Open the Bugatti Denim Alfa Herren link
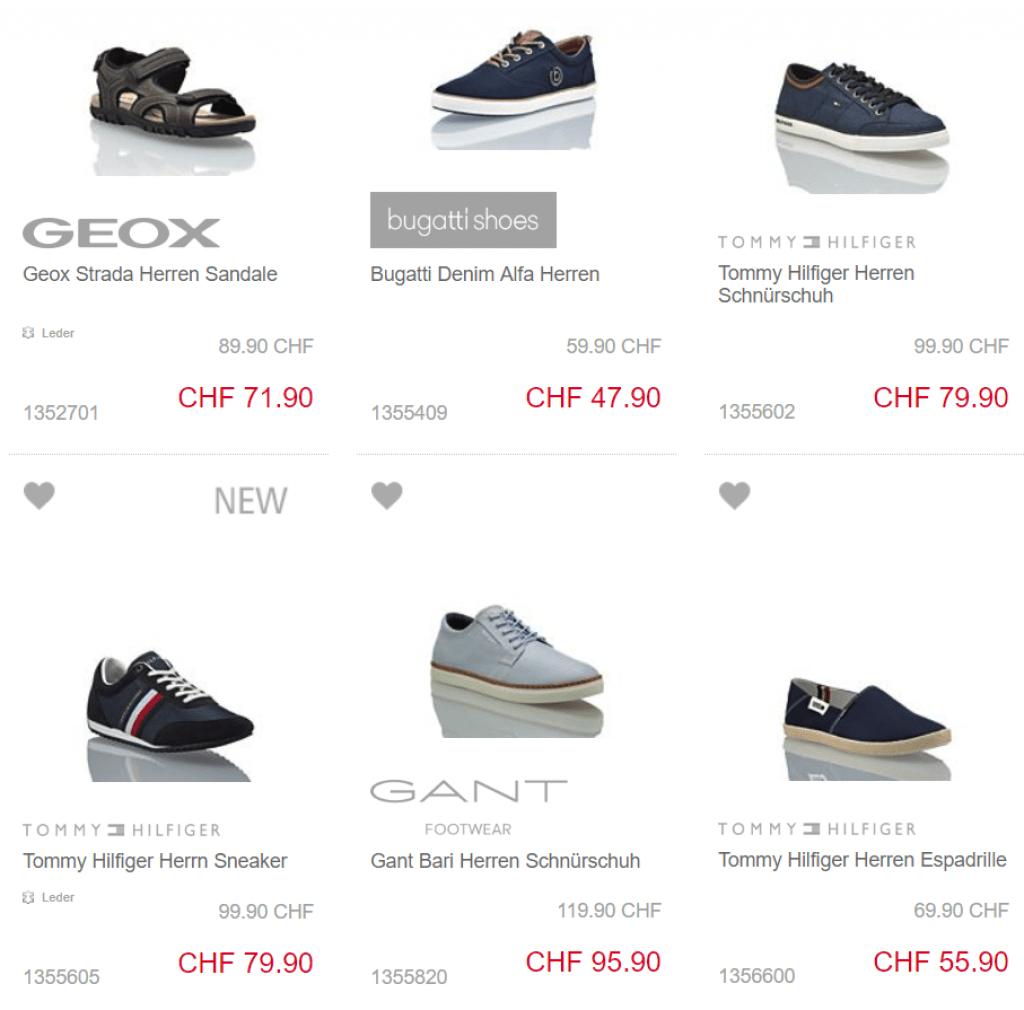This screenshot has width=1024, height=1010. pyautogui.click(x=485, y=274)
